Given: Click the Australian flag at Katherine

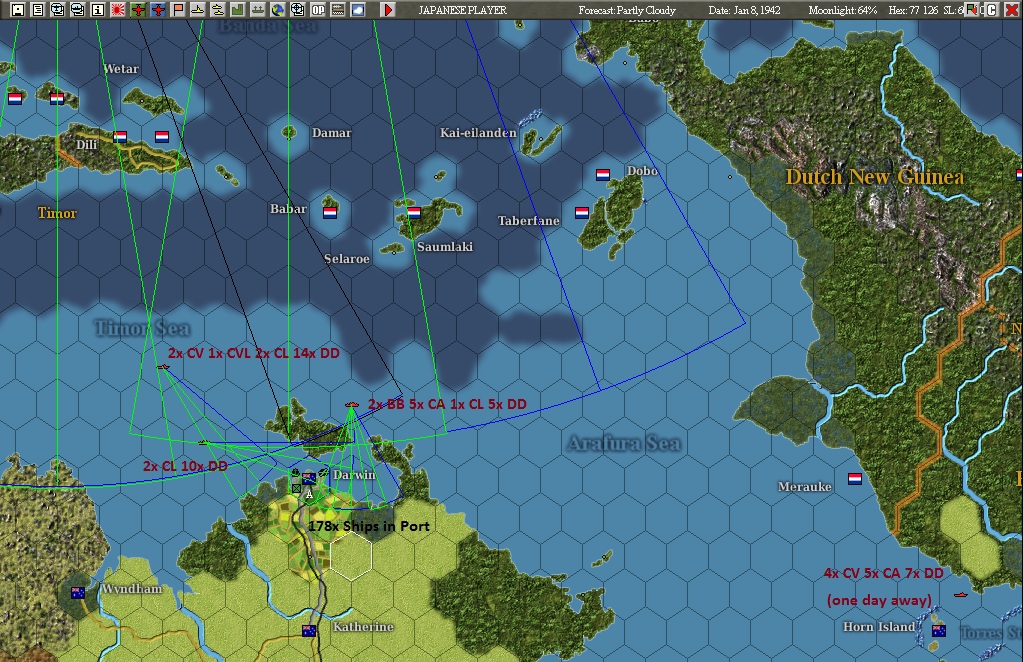Looking at the screenshot, I should tap(309, 630).
